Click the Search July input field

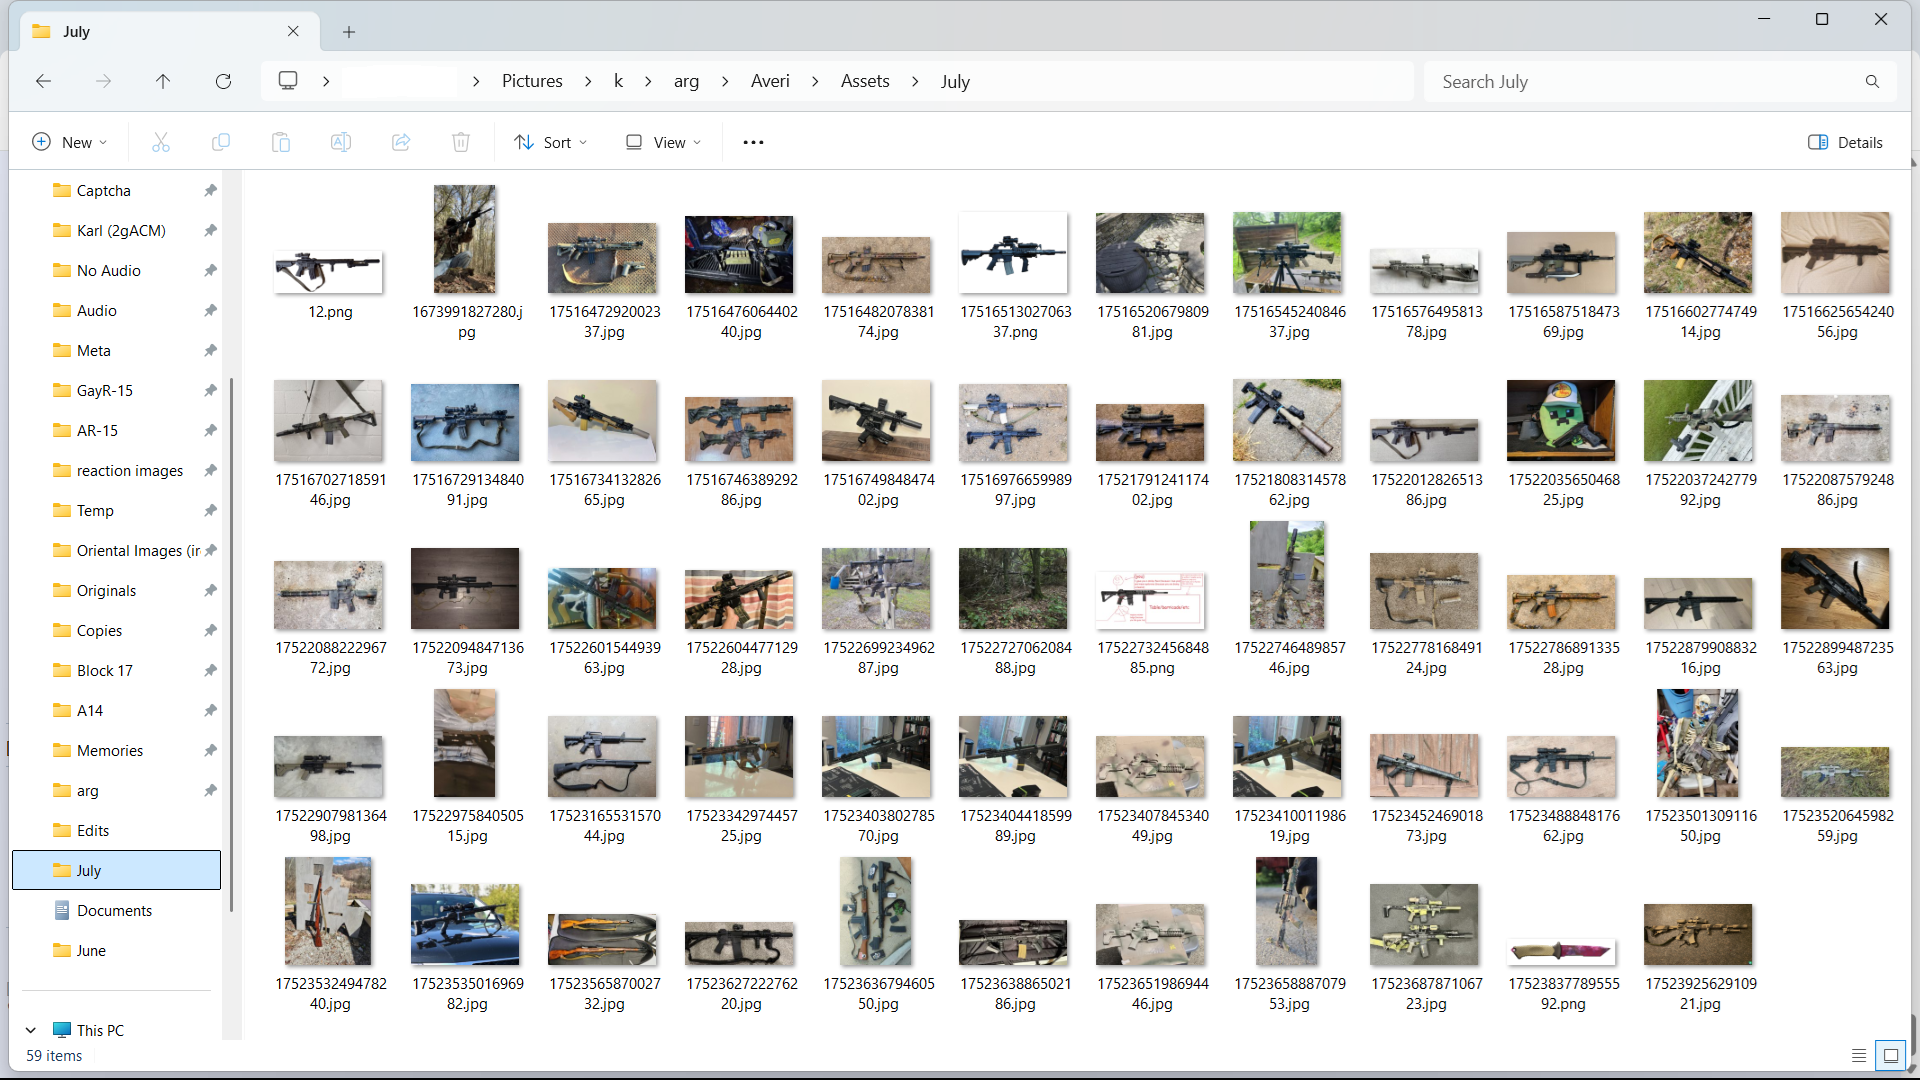1645,81
